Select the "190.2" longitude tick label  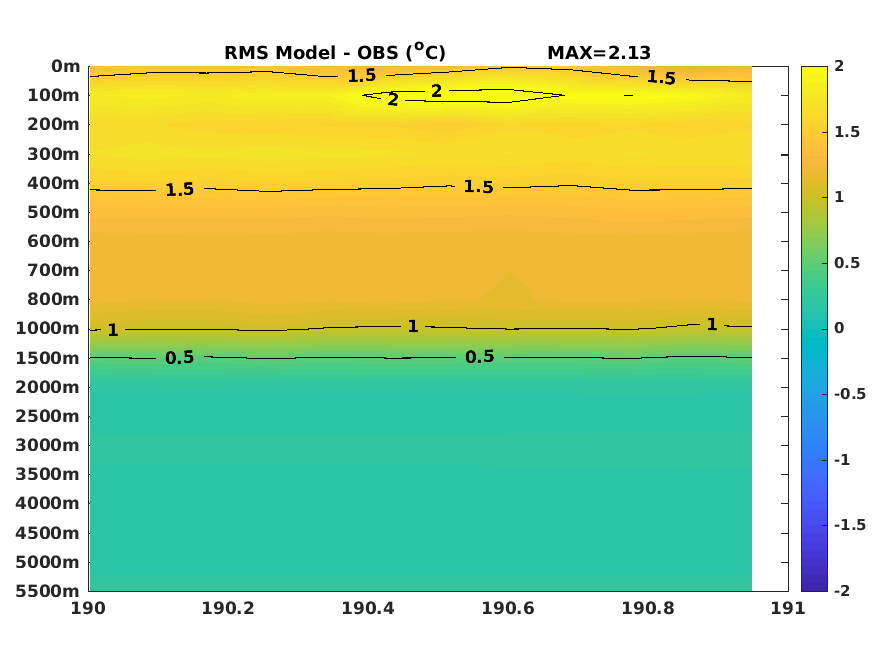coord(228,608)
